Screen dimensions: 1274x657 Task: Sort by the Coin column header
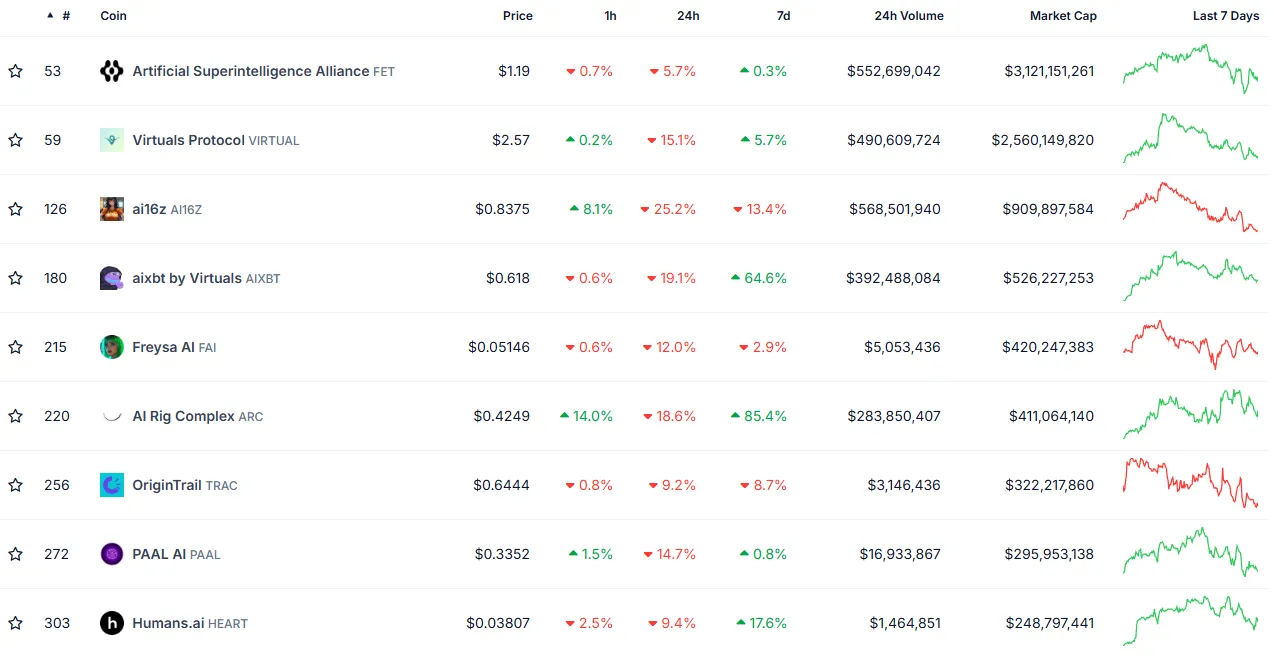(114, 16)
